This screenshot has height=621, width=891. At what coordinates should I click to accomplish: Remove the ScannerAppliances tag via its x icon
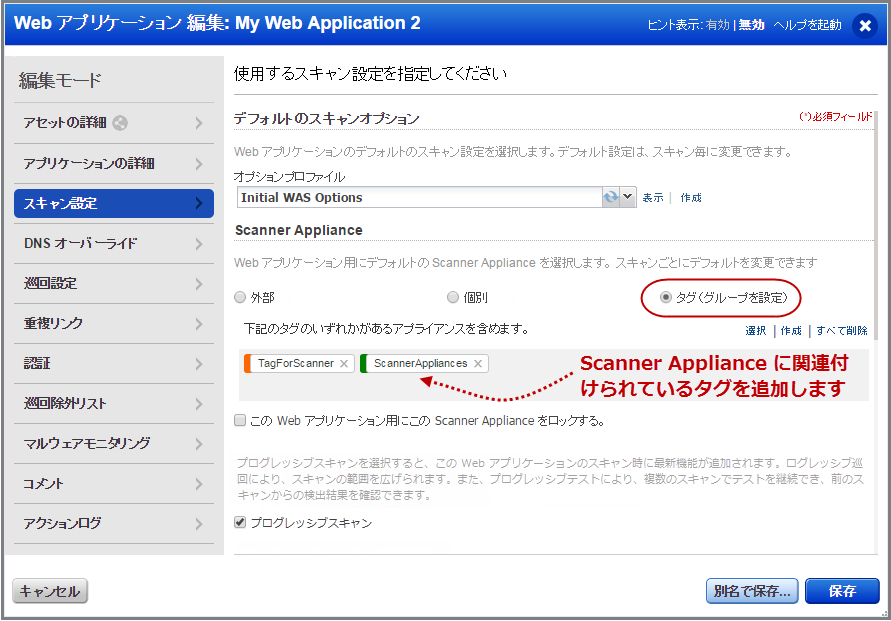(478, 364)
